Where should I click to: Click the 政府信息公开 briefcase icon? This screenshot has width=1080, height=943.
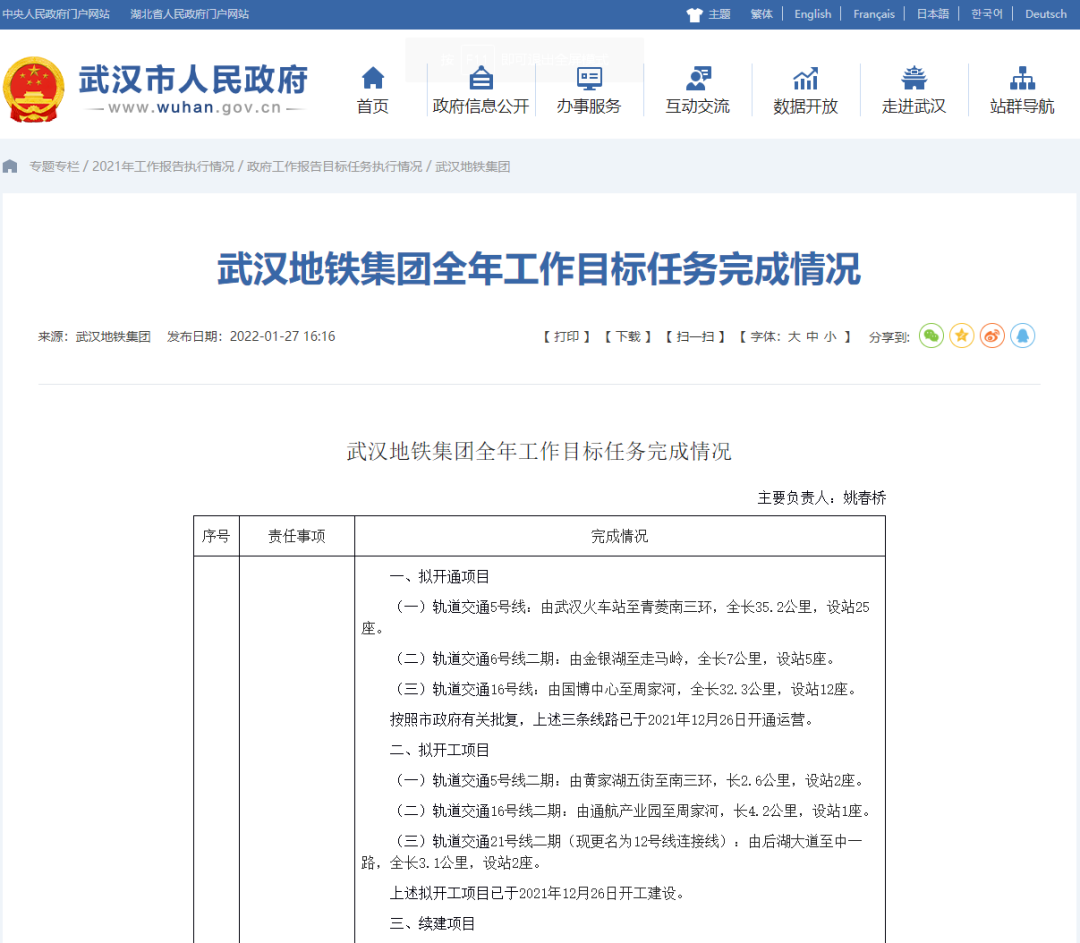point(481,78)
